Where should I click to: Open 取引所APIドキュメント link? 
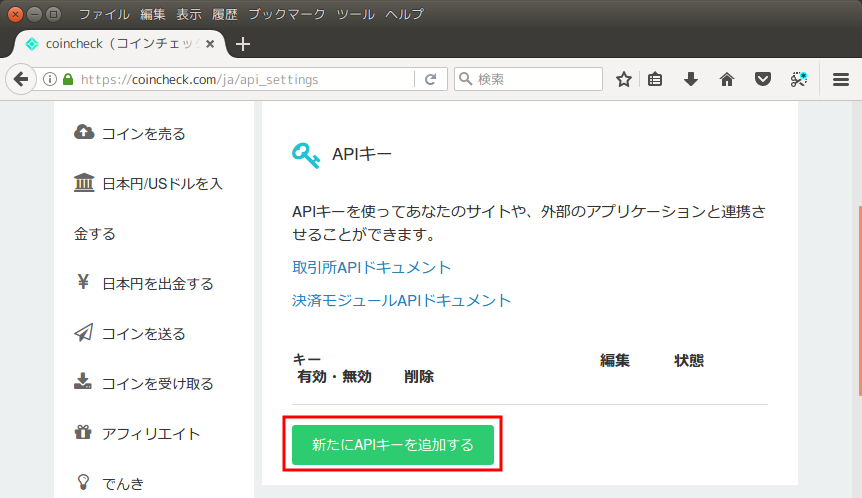(371, 267)
